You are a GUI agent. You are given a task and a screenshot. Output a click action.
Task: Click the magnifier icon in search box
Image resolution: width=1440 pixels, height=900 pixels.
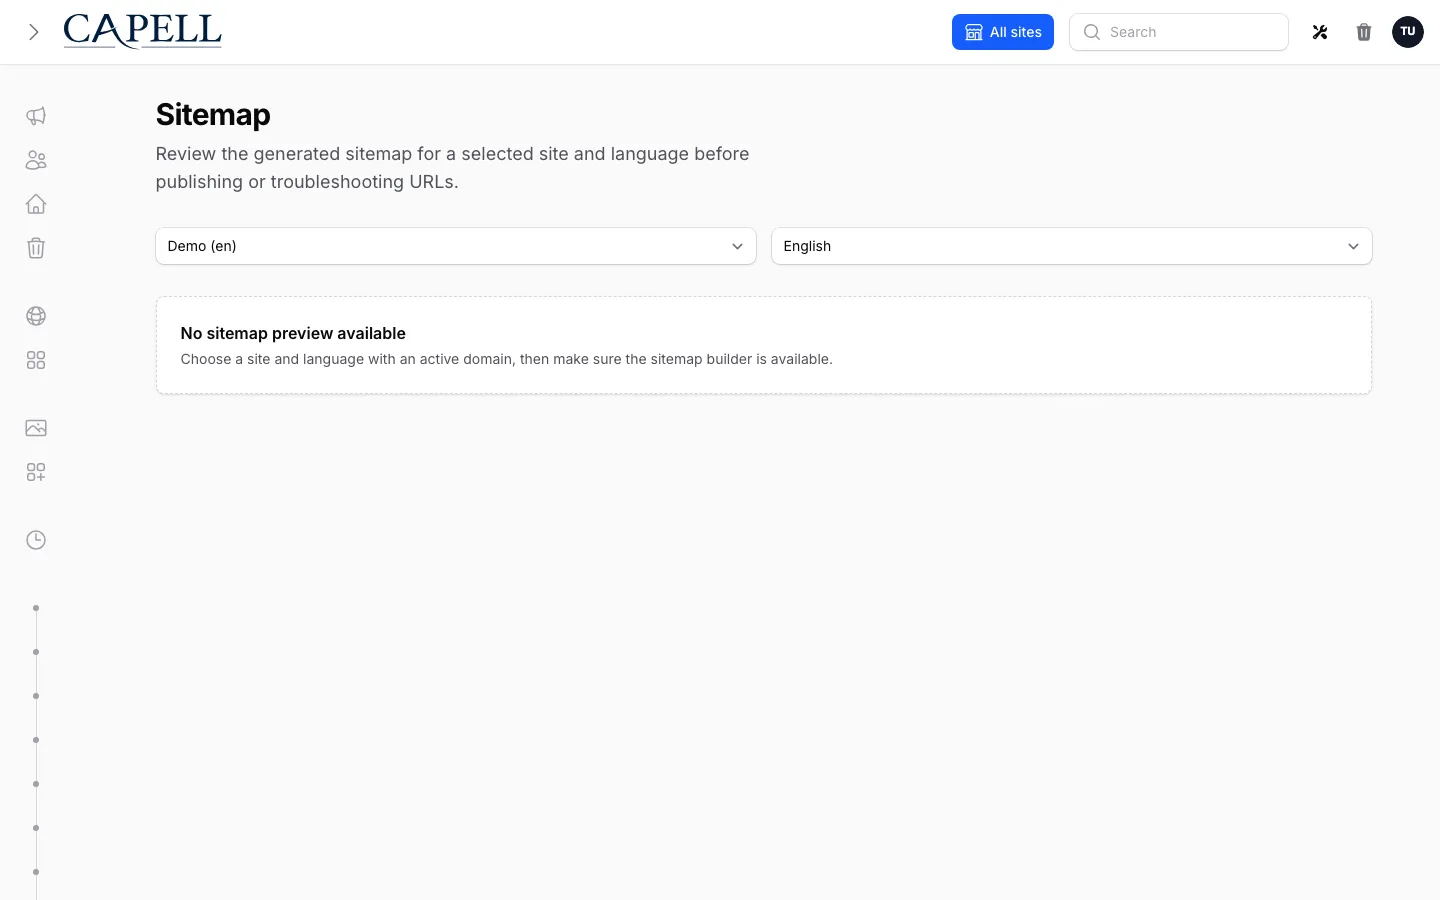click(1092, 32)
